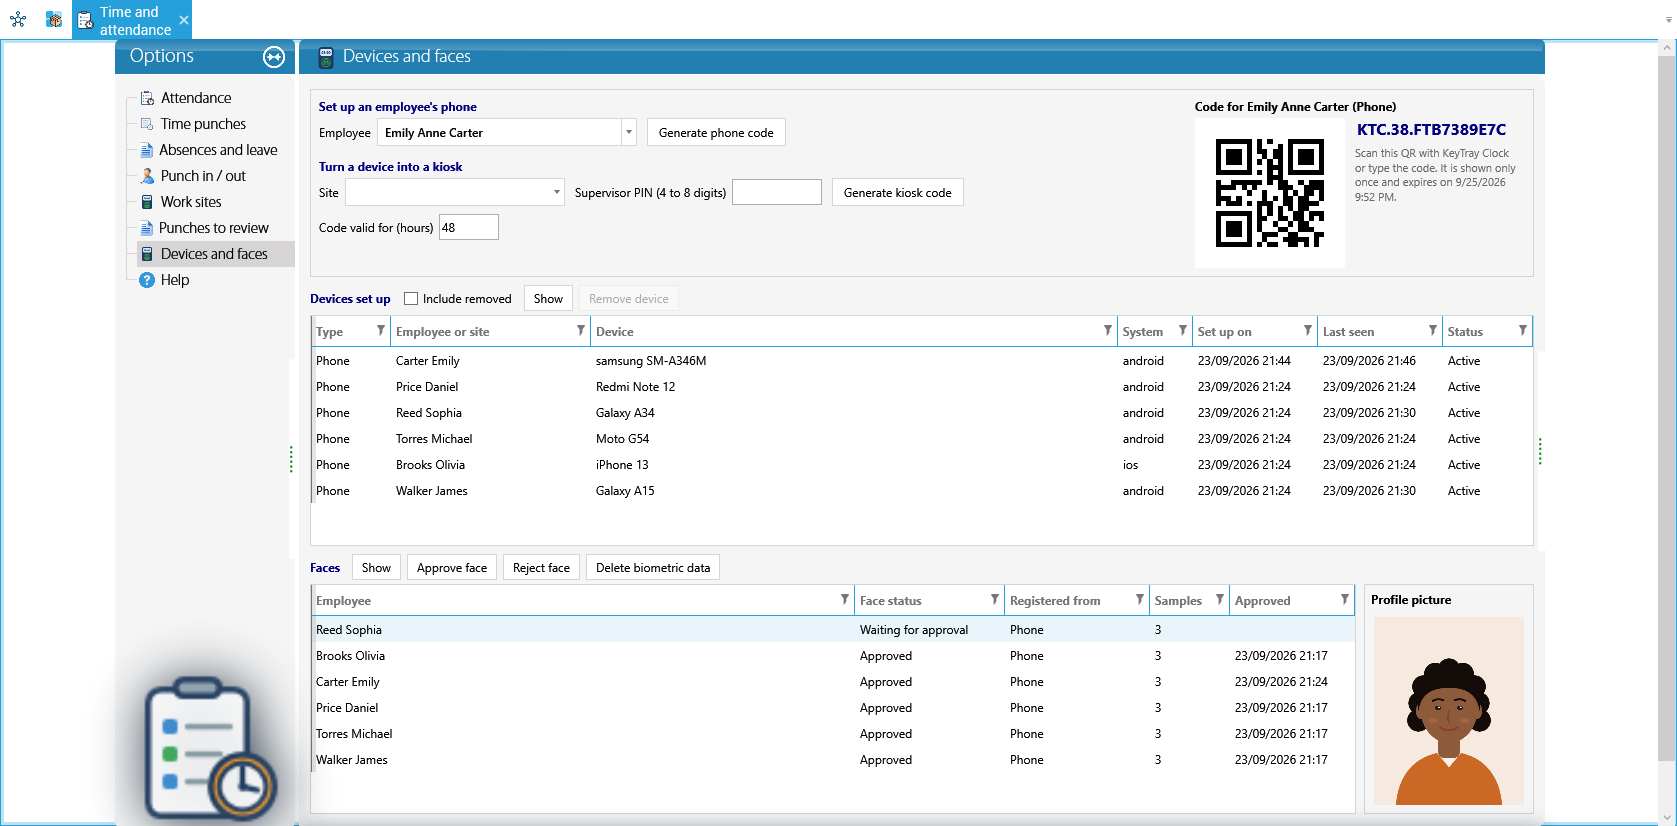The height and width of the screenshot is (826, 1677).
Task: Filter the Registered from column
Action: coord(1139,600)
